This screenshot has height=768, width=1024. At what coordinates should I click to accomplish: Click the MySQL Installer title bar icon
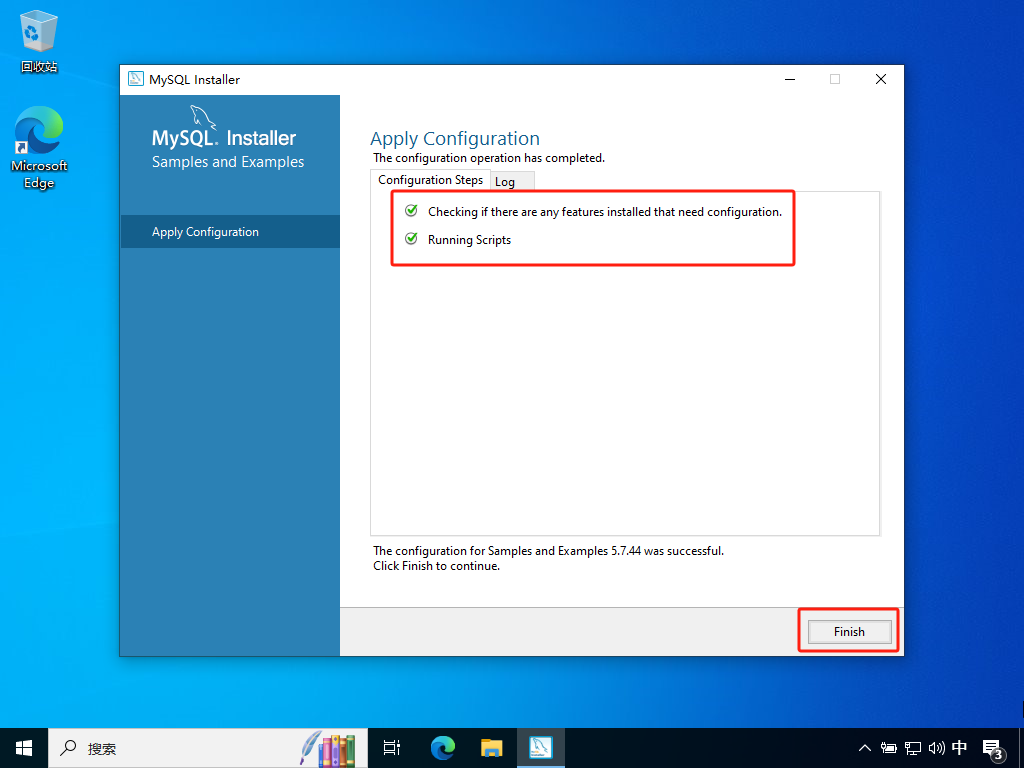click(136, 80)
